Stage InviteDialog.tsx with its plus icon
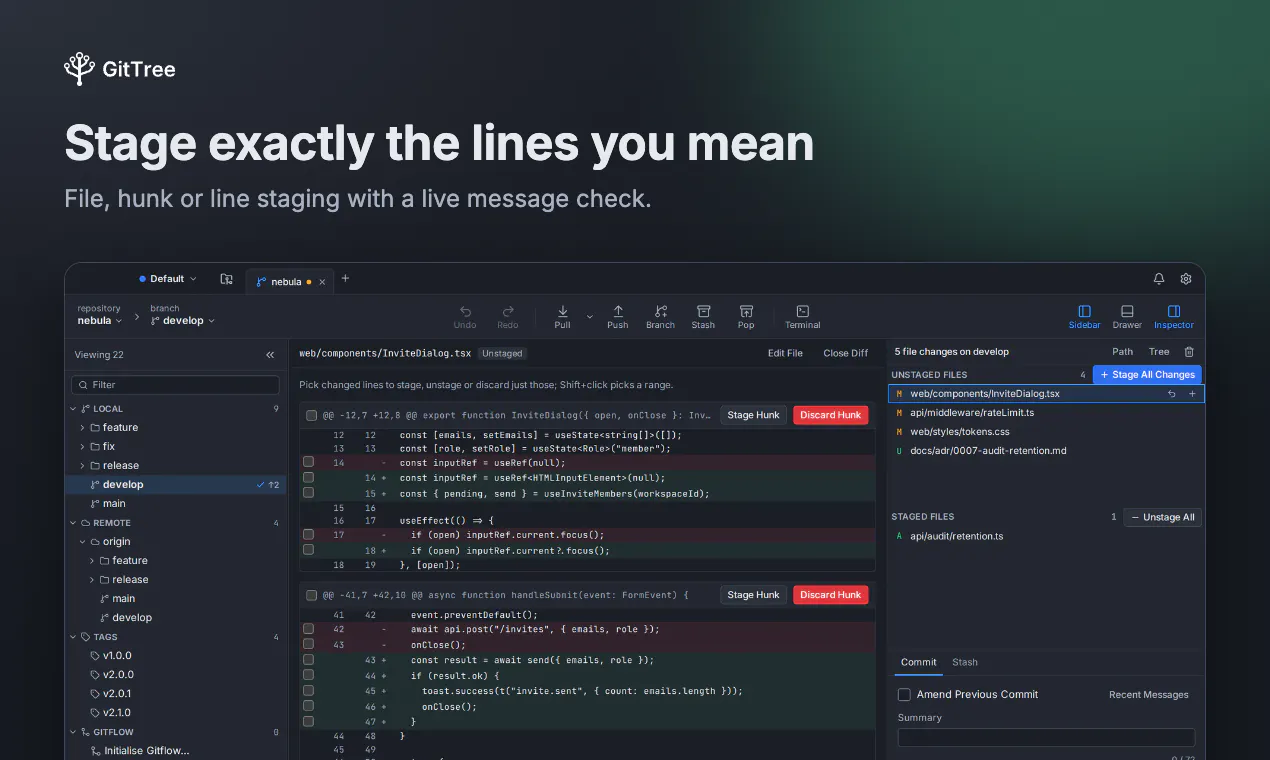This screenshot has height=760, width=1270. (x=1192, y=394)
